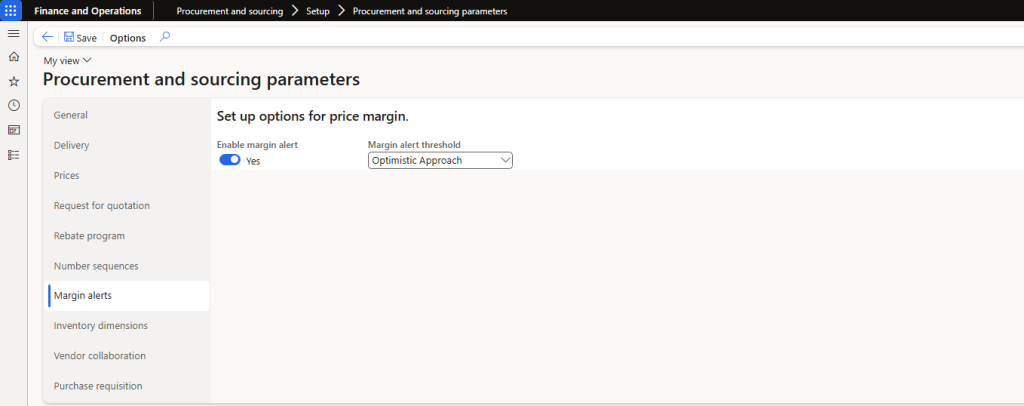Open Workspaces icon in sidebar
Image resolution: width=1024 pixels, height=406 pixels.
click(x=13, y=130)
